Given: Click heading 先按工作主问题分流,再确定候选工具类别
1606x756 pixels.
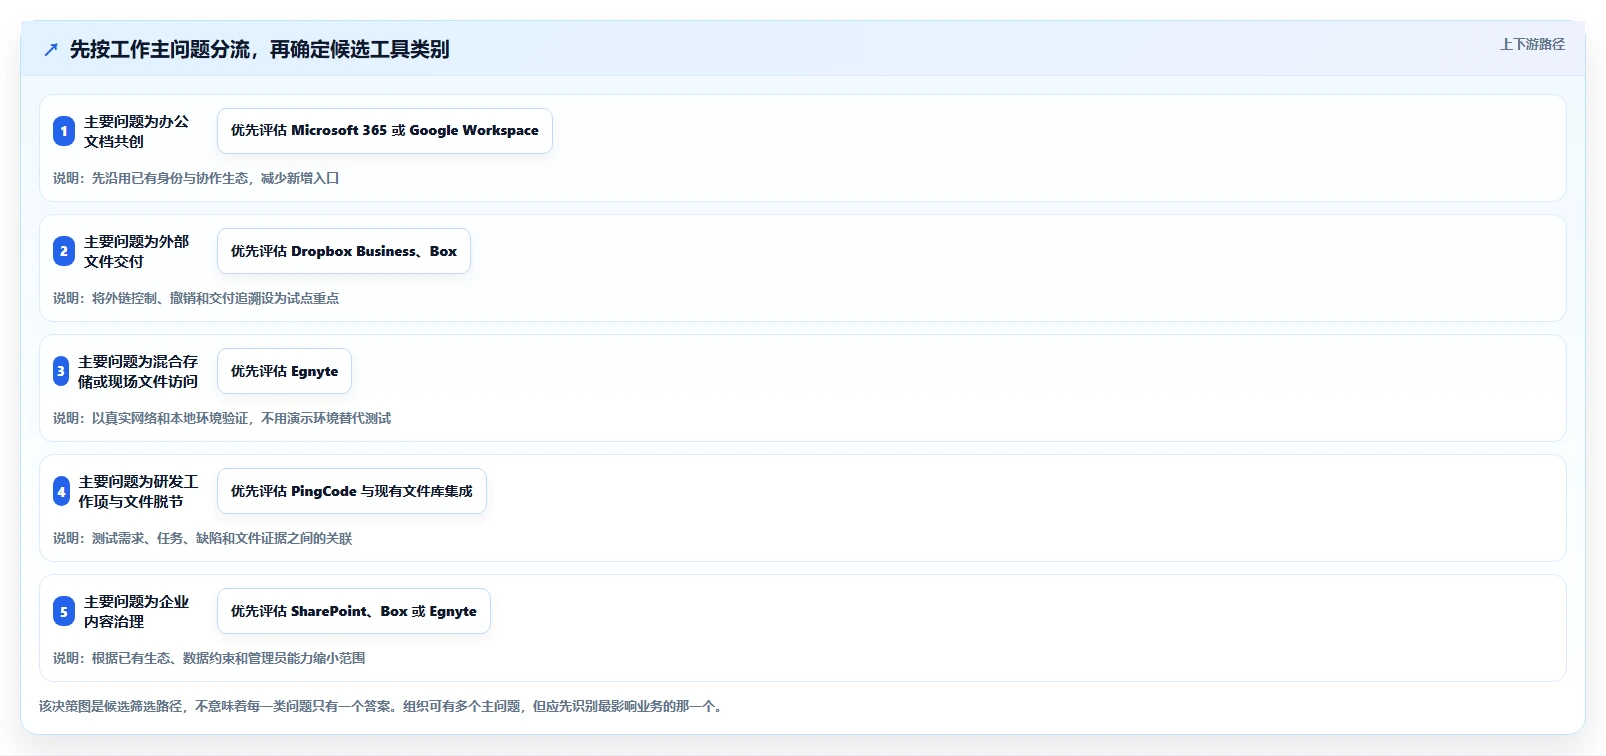Looking at the screenshot, I should coord(260,50).
